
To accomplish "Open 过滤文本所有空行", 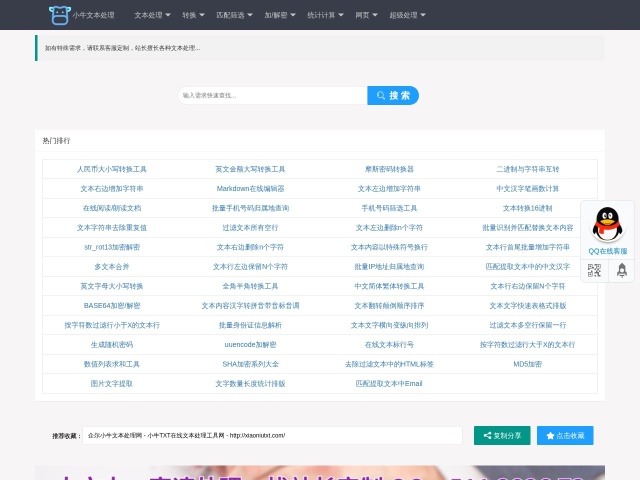I will click(250, 228).
